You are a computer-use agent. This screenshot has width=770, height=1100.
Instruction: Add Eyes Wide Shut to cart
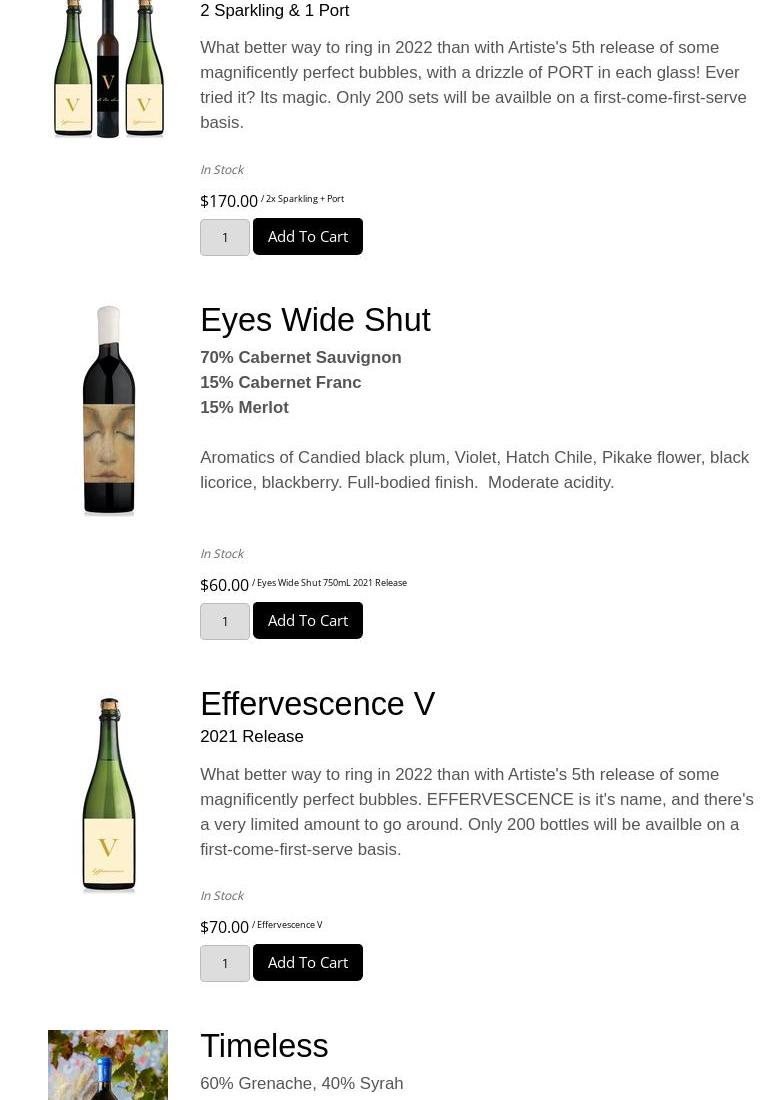pos(307,621)
